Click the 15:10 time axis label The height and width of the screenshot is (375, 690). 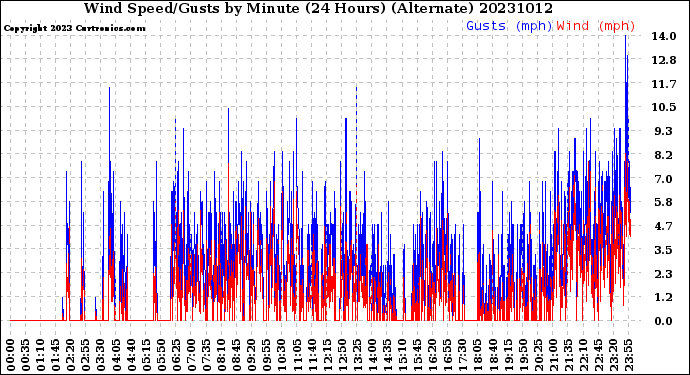402,355
